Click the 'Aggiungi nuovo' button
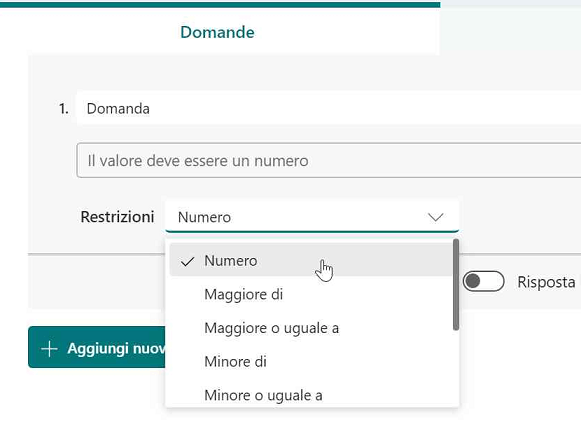This screenshot has height=441, width=581. [97, 347]
